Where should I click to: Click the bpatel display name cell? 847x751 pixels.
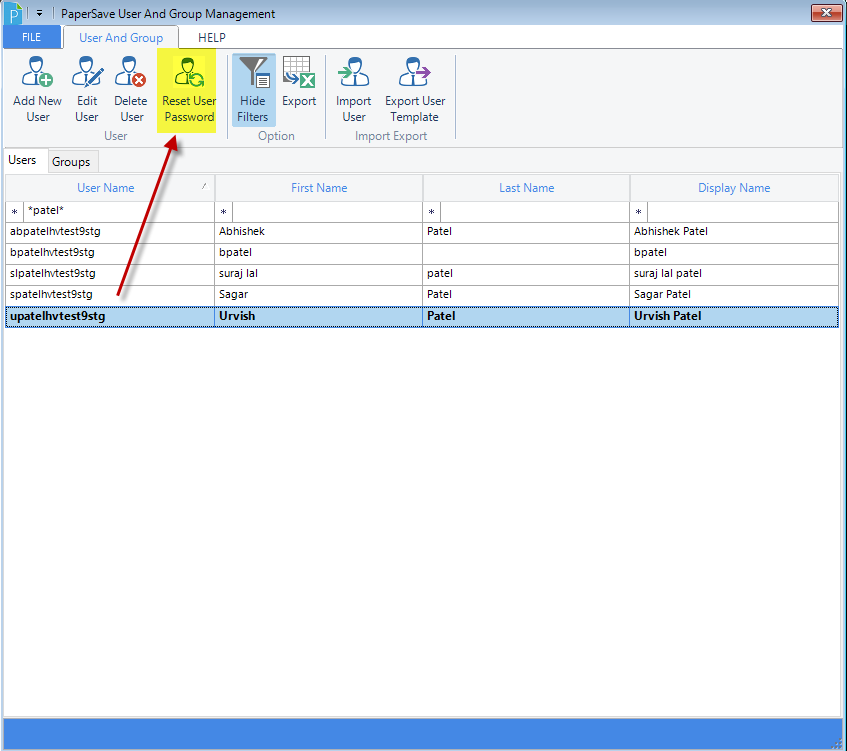734,253
